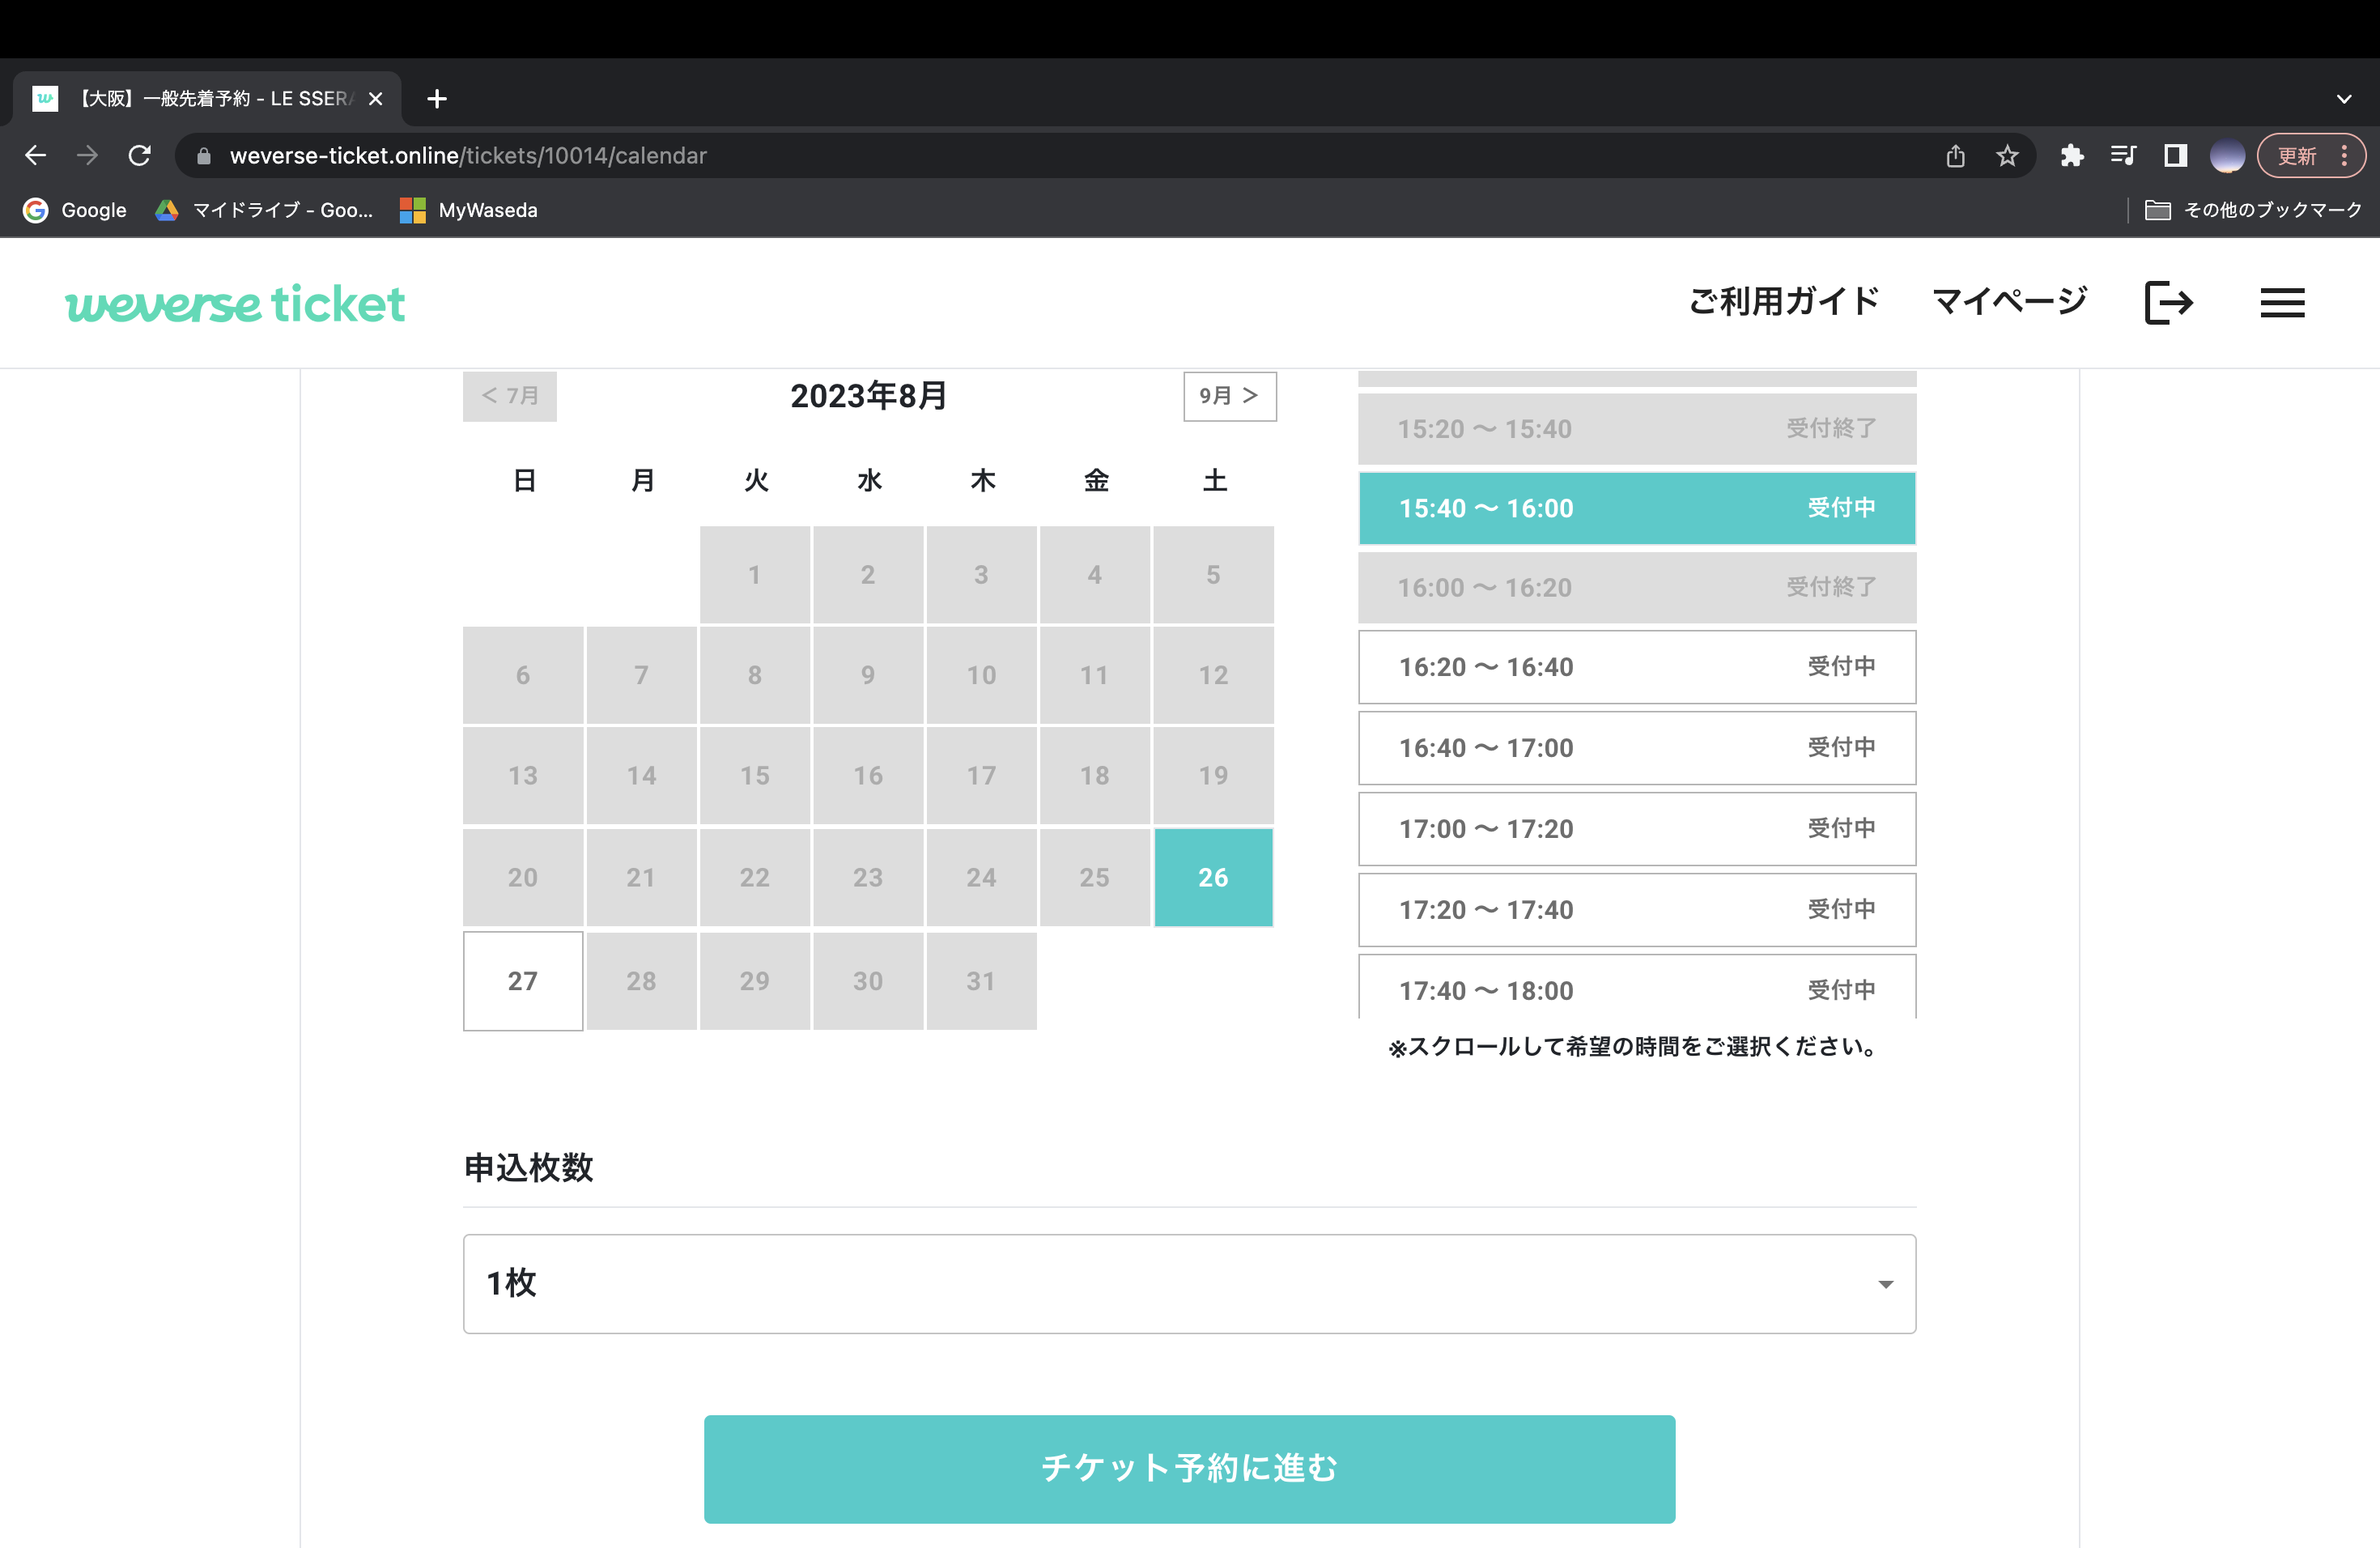Viewport: 2380px width, 1548px height.
Task: Open the hamburger menu icon
Action: 2282,302
